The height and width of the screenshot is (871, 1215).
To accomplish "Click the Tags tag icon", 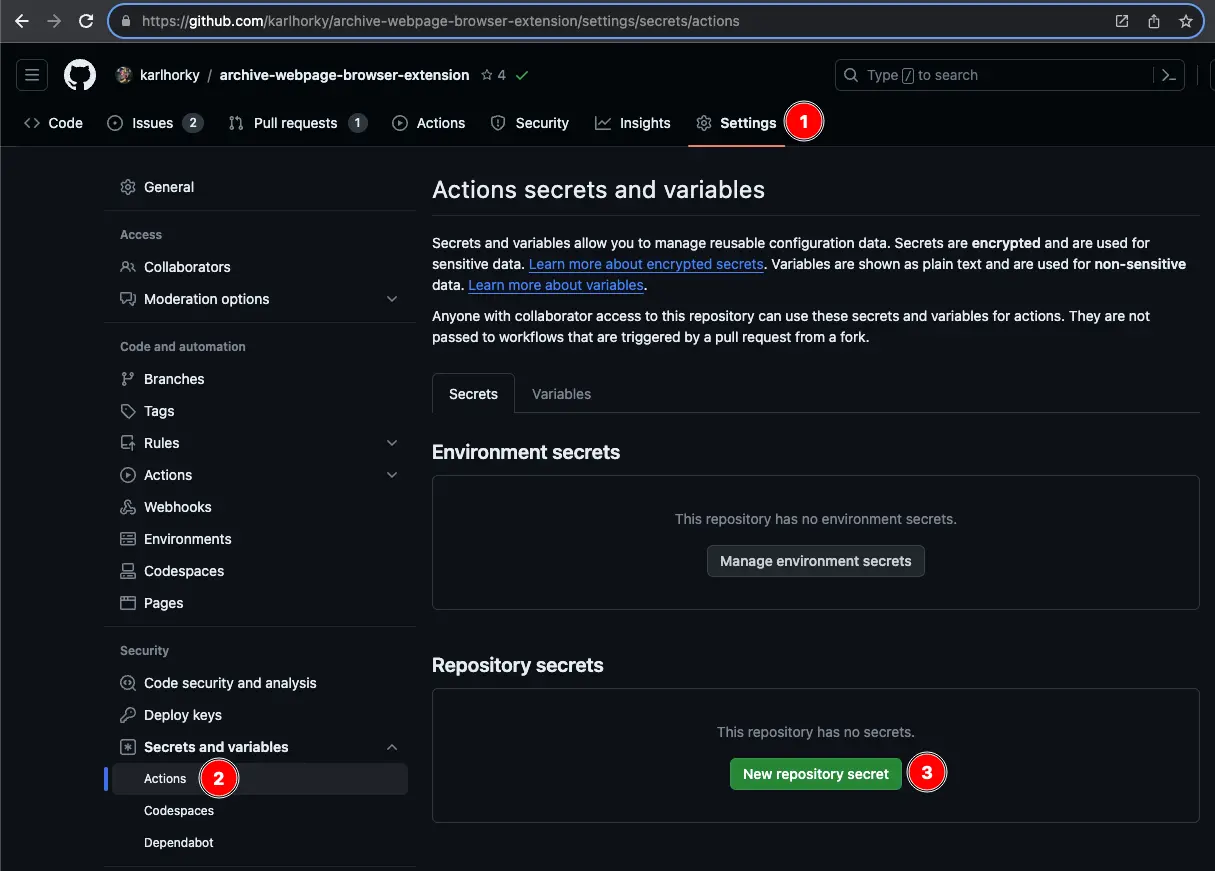I will coord(128,411).
